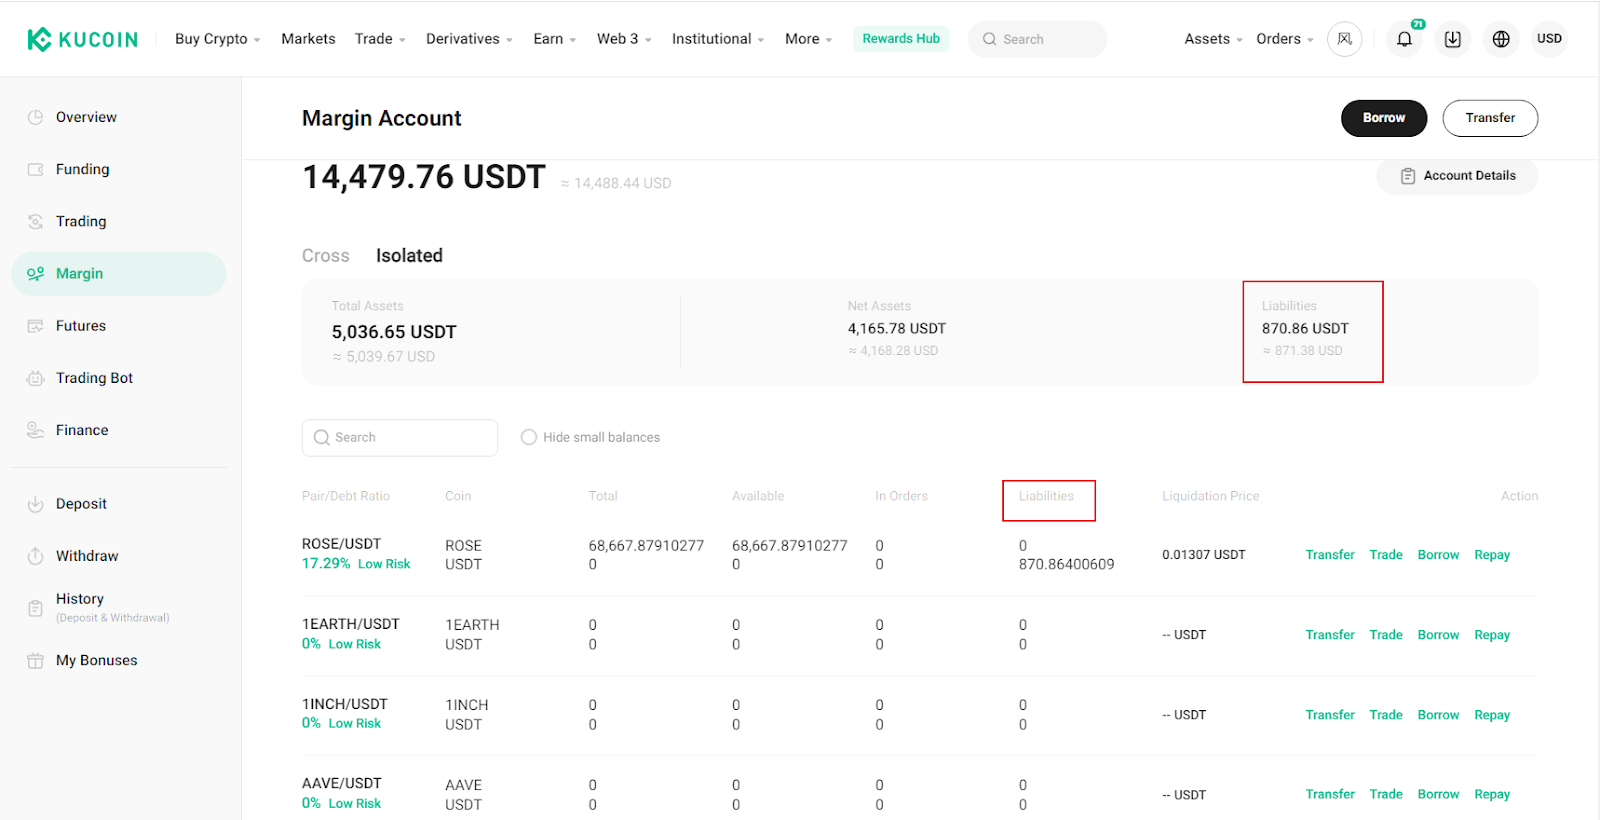Expand the Derivatives dropdown menu
This screenshot has height=820, width=1600.
point(469,39)
